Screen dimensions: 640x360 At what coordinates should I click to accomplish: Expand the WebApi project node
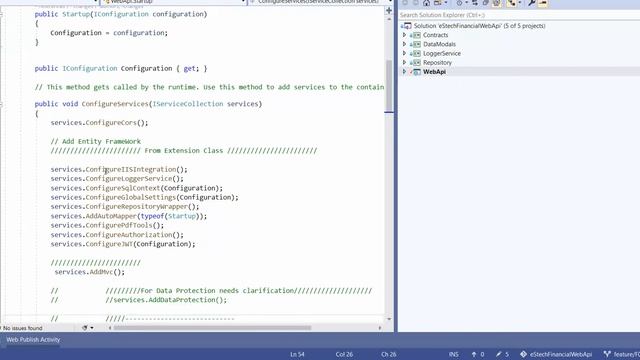tap(404, 72)
